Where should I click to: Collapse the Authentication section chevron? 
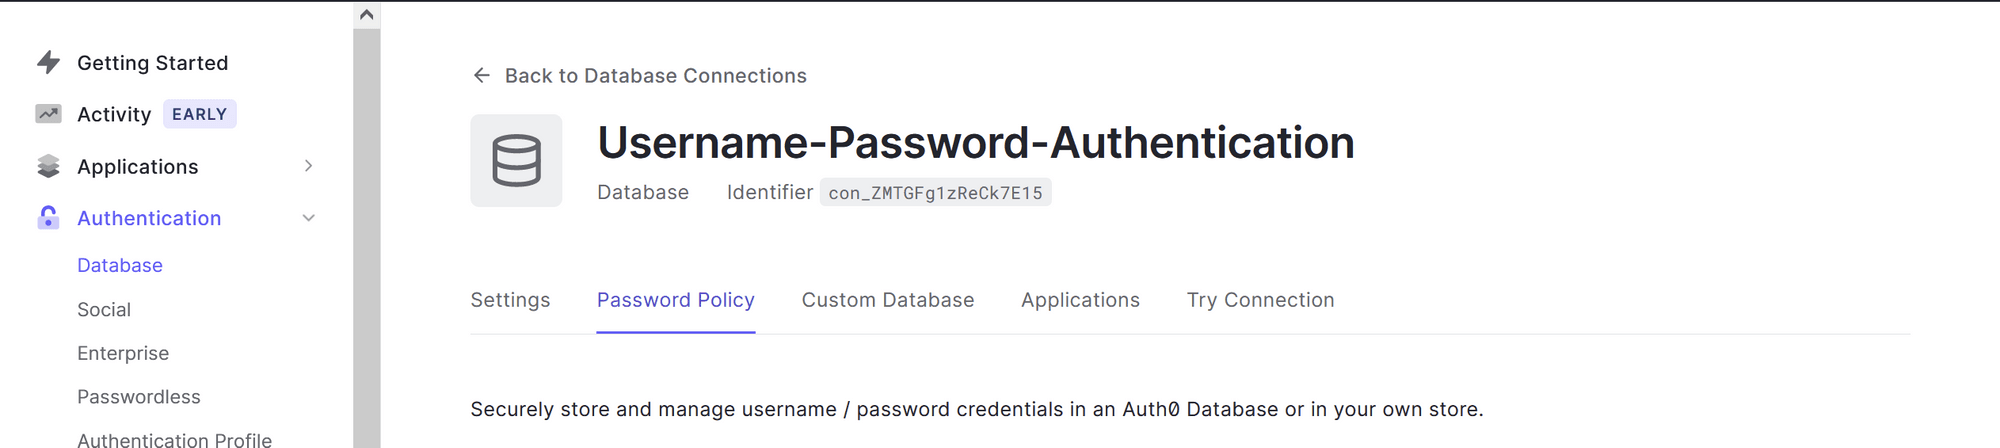click(309, 218)
